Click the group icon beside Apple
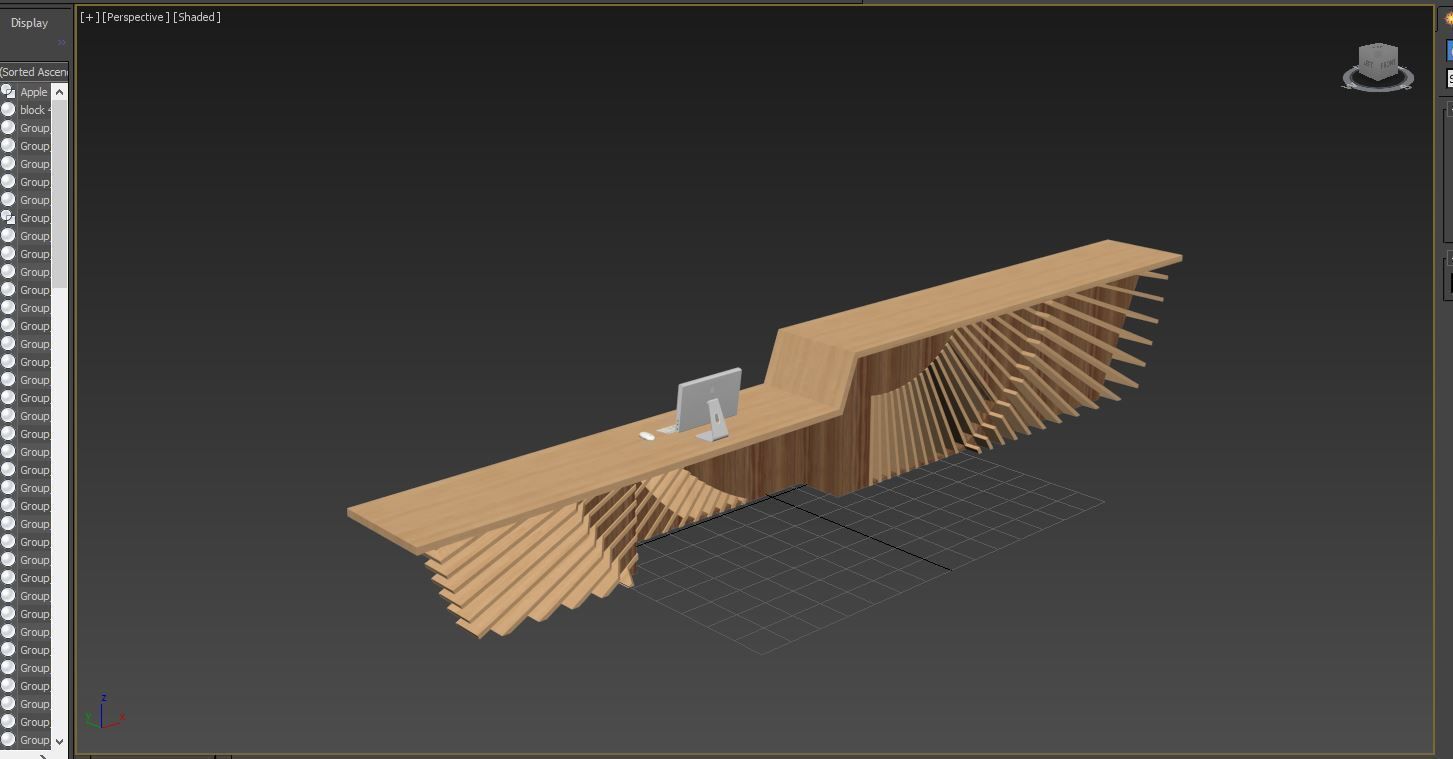The image size is (1453, 759). pyautogui.click(x=8, y=92)
